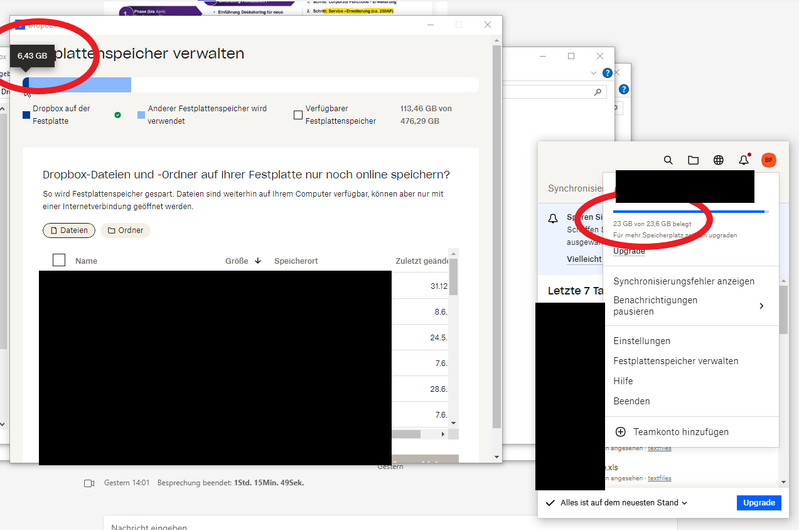Image resolution: width=799 pixels, height=530 pixels.
Task: Click the blue Upgrade button
Action: 758,502
